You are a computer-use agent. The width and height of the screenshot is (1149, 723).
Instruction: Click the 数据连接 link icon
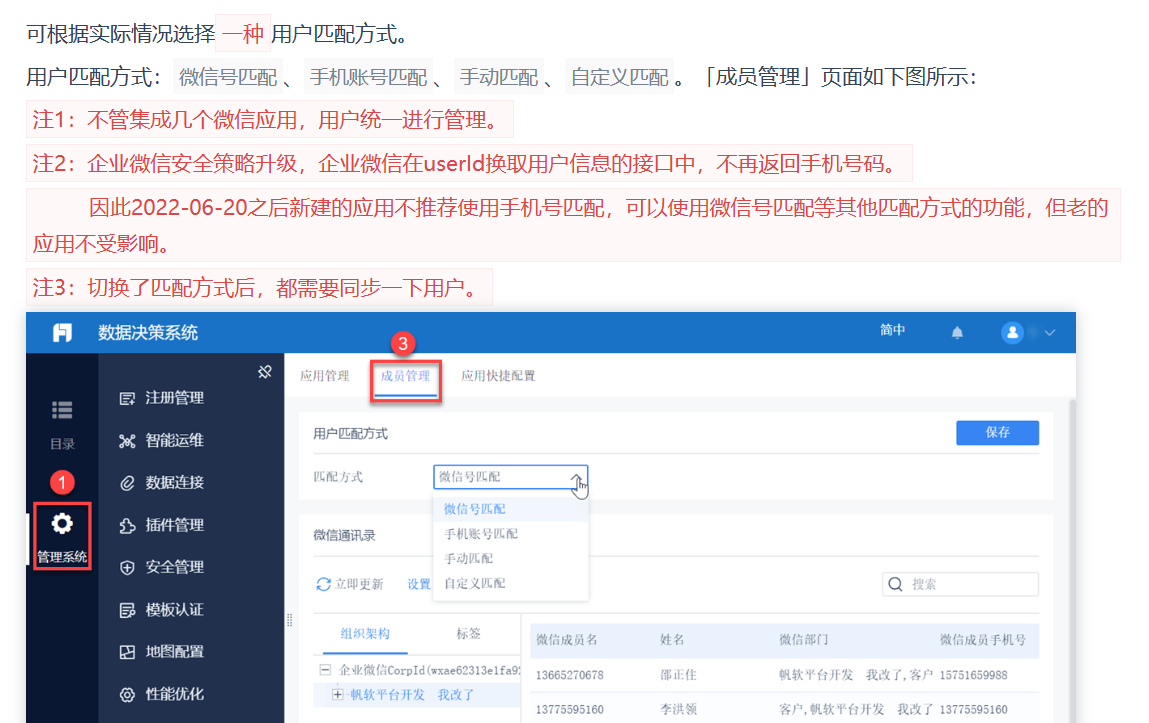click(127, 483)
